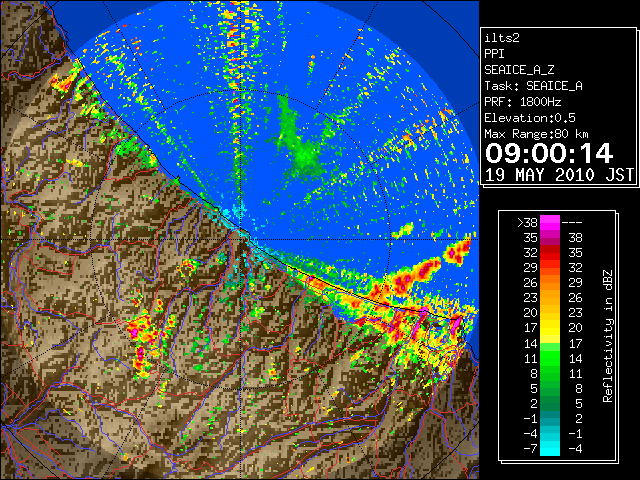Pick the bright green swatch beside 11
Viewport: 640px width, 480px height.
550,358
